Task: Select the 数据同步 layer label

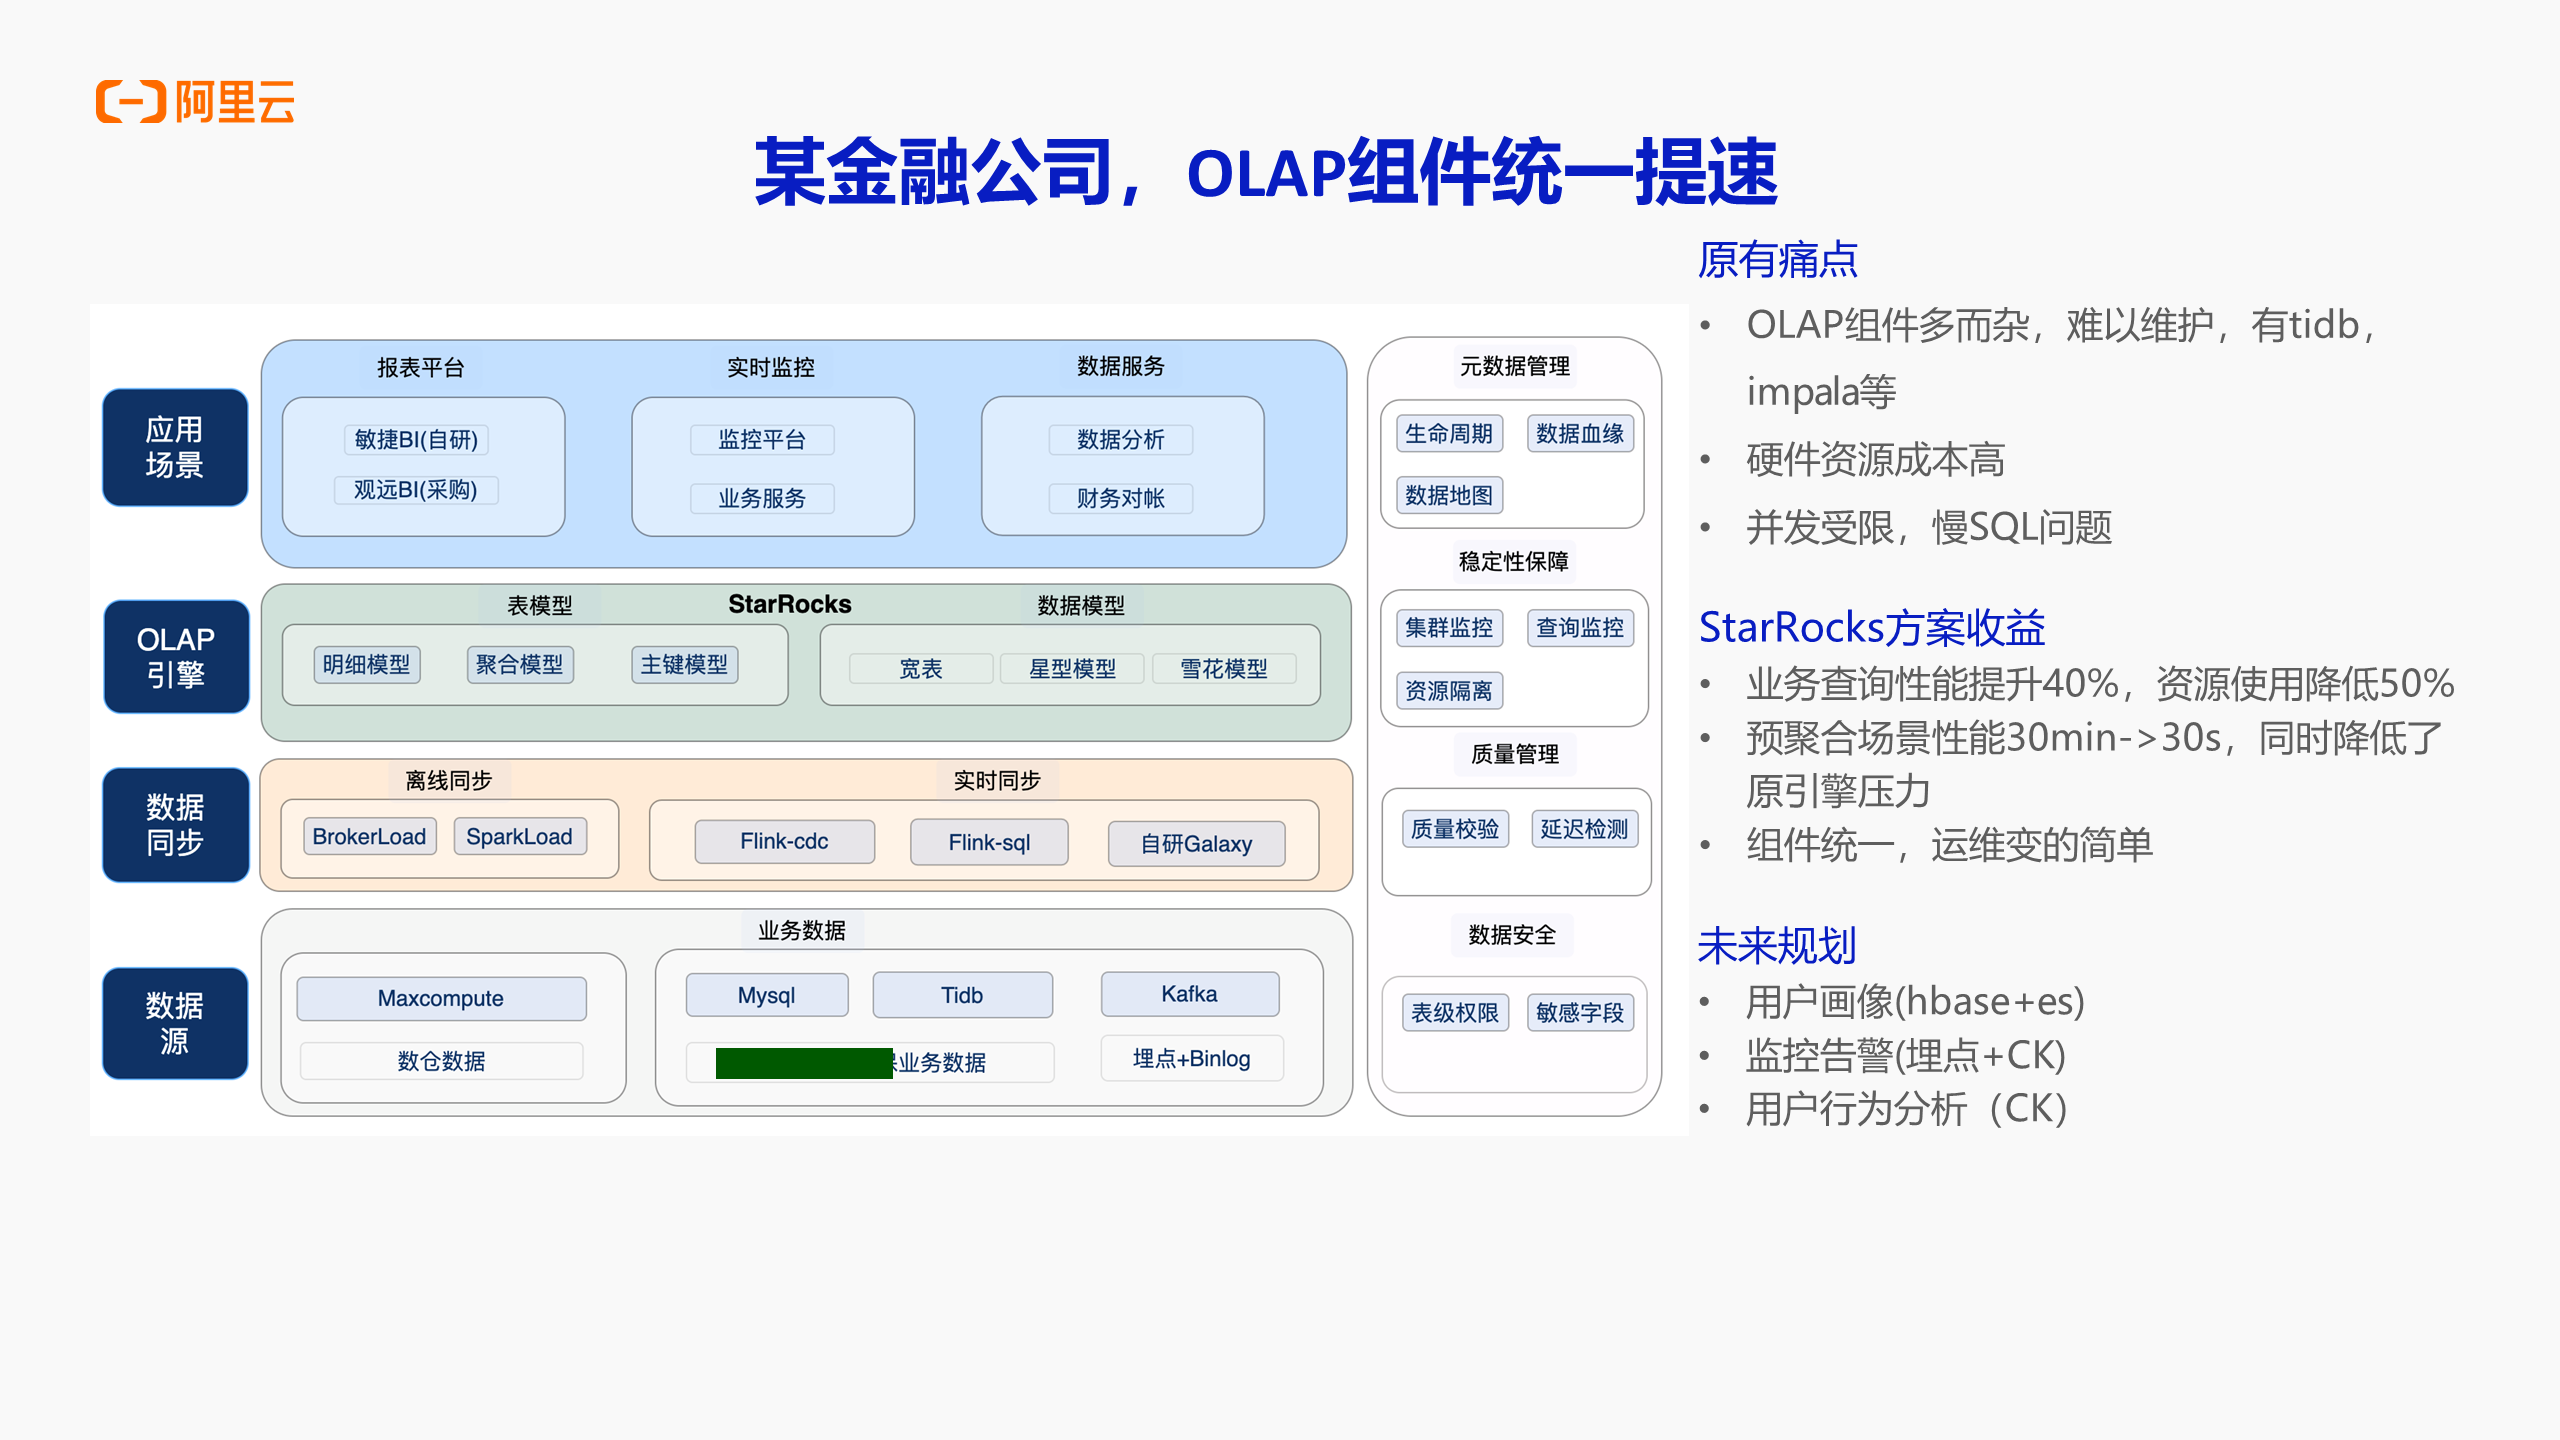Action: [175, 825]
